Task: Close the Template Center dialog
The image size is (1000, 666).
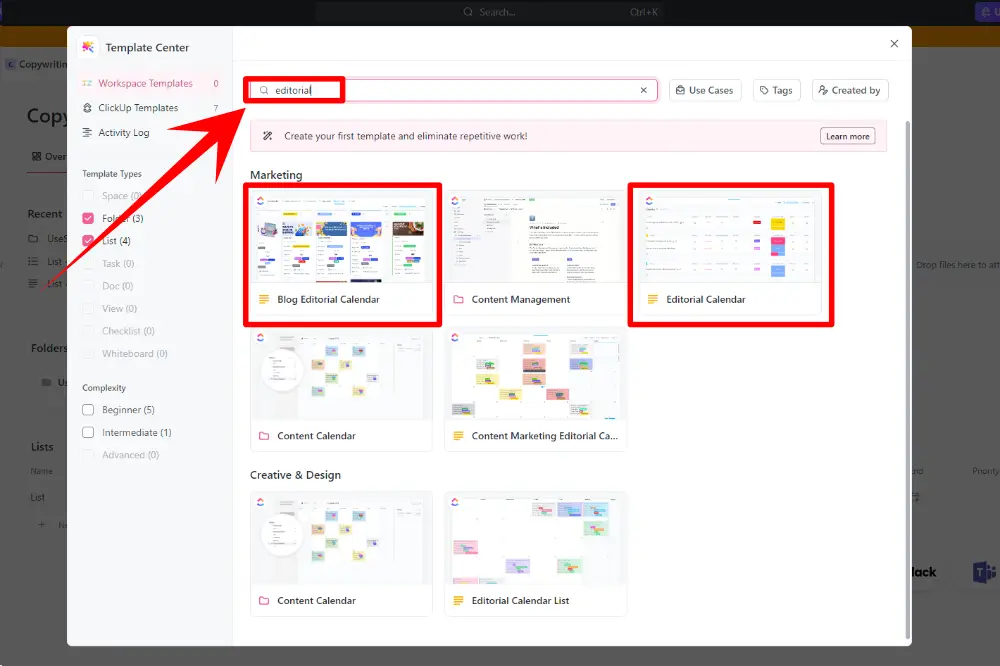Action: (x=893, y=43)
